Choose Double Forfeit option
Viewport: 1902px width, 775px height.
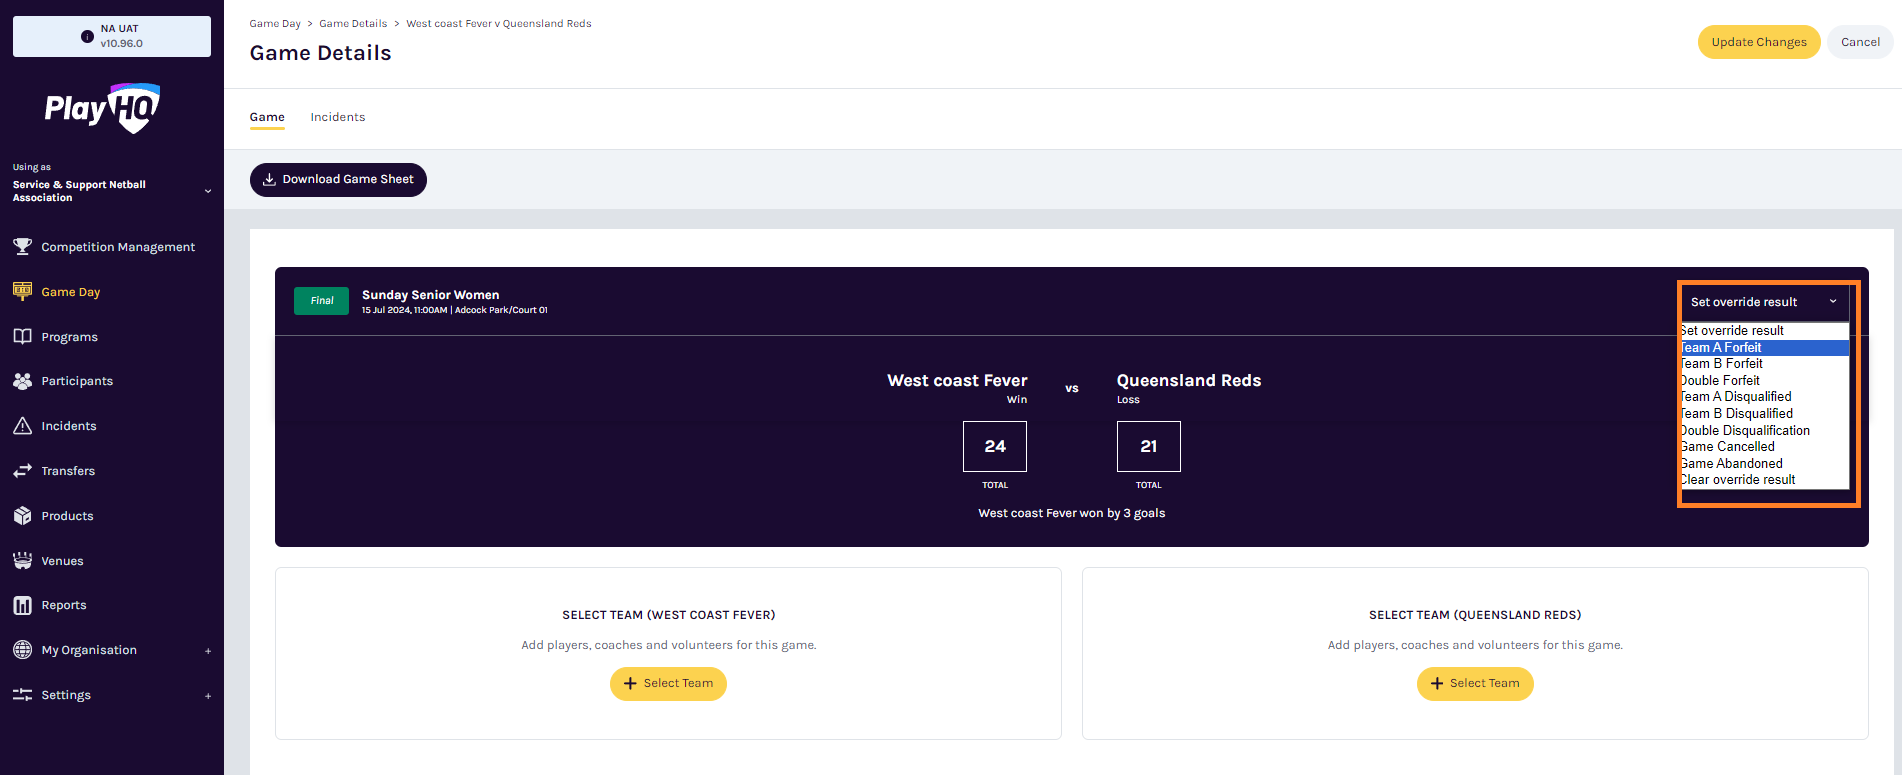tap(1765, 381)
